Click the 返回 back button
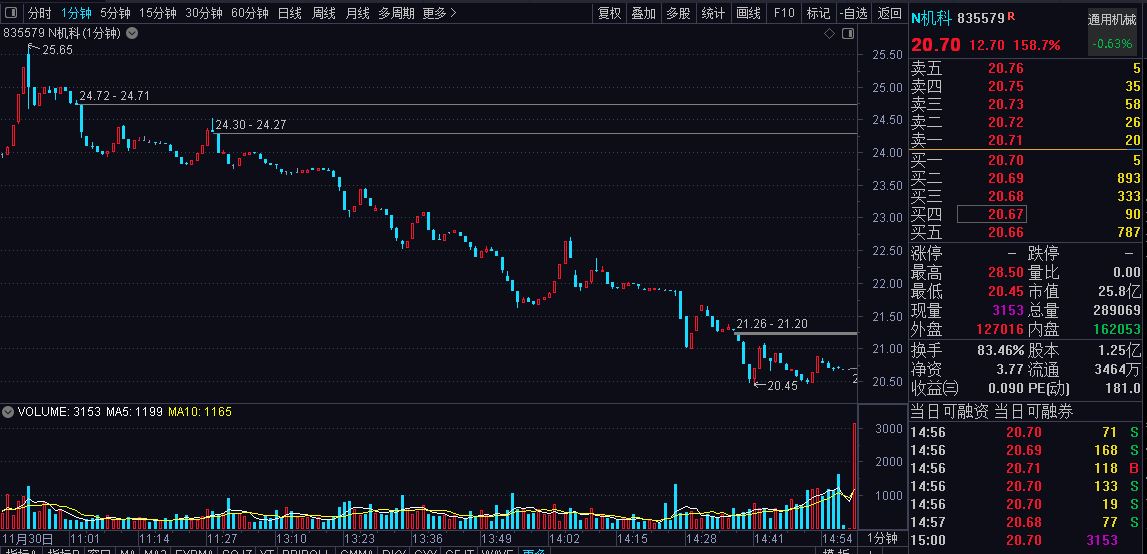The image size is (1147, 554). [x=889, y=13]
